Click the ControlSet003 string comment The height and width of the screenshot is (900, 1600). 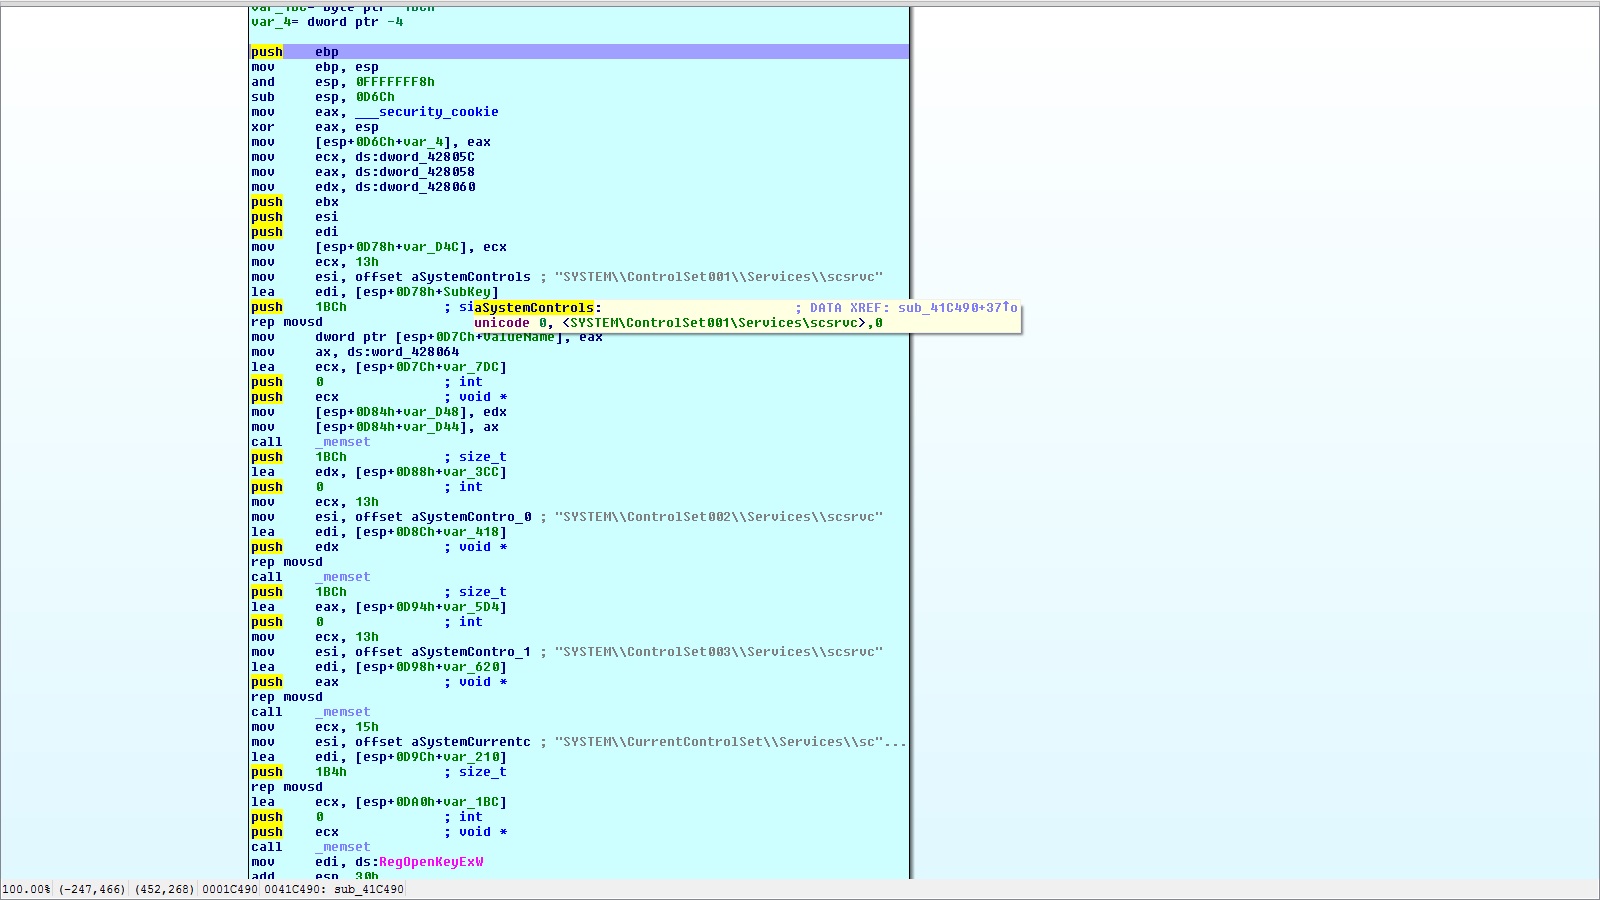tap(719, 652)
